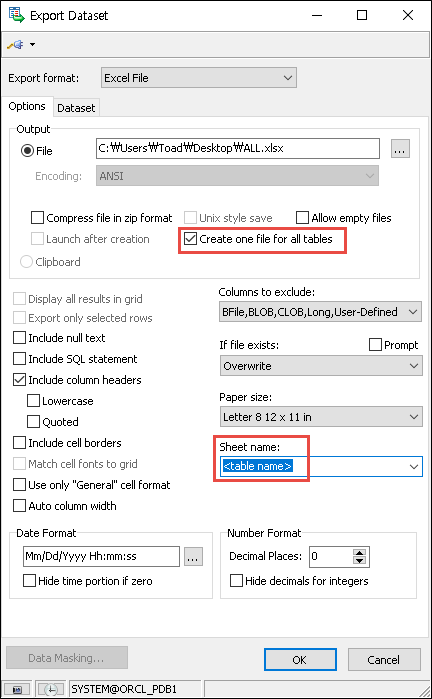Open the Sheet name dropdown arrow
The image size is (432, 699).
414,467
